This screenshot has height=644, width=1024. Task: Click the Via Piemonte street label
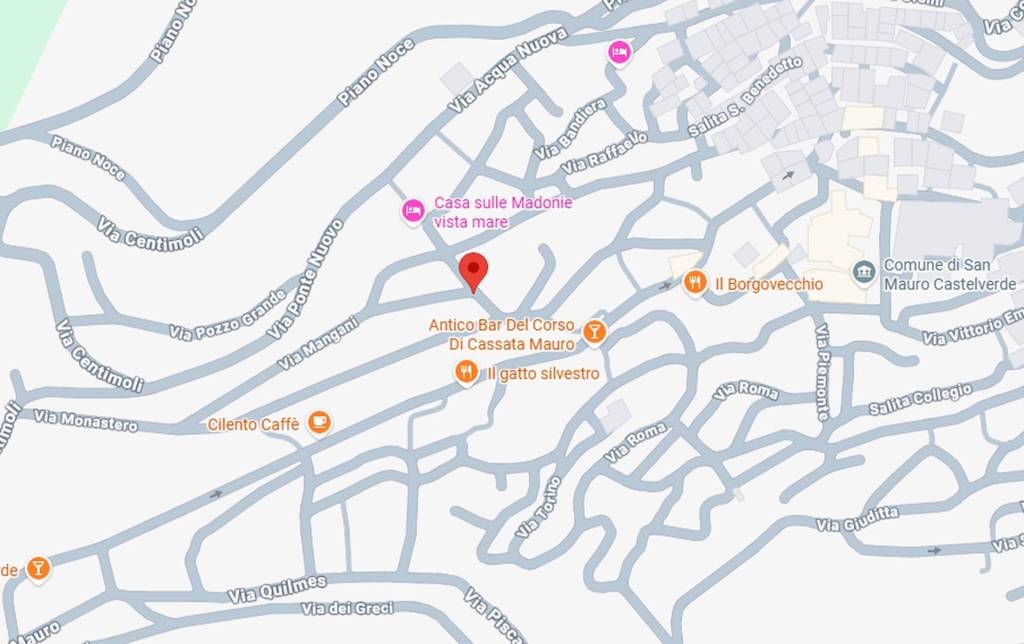pos(823,372)
